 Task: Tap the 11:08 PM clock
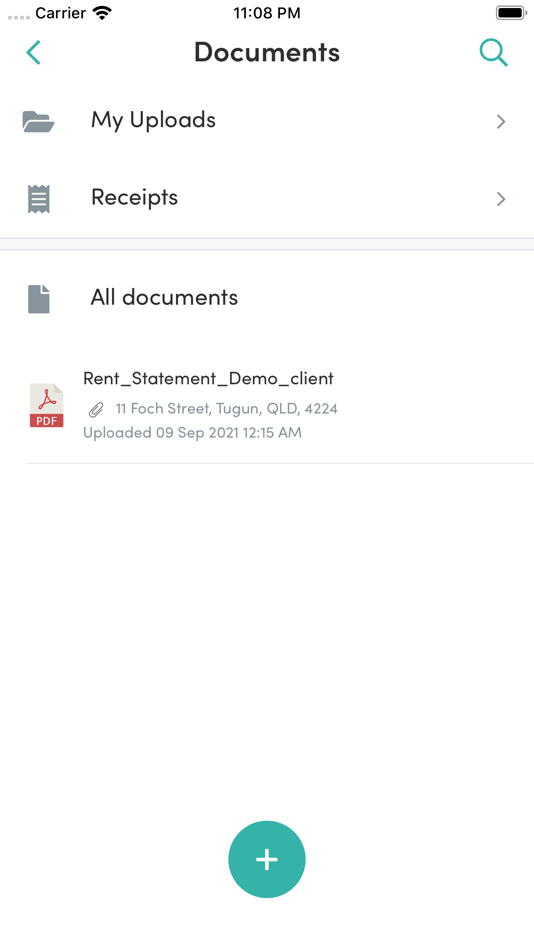(267, 13)
